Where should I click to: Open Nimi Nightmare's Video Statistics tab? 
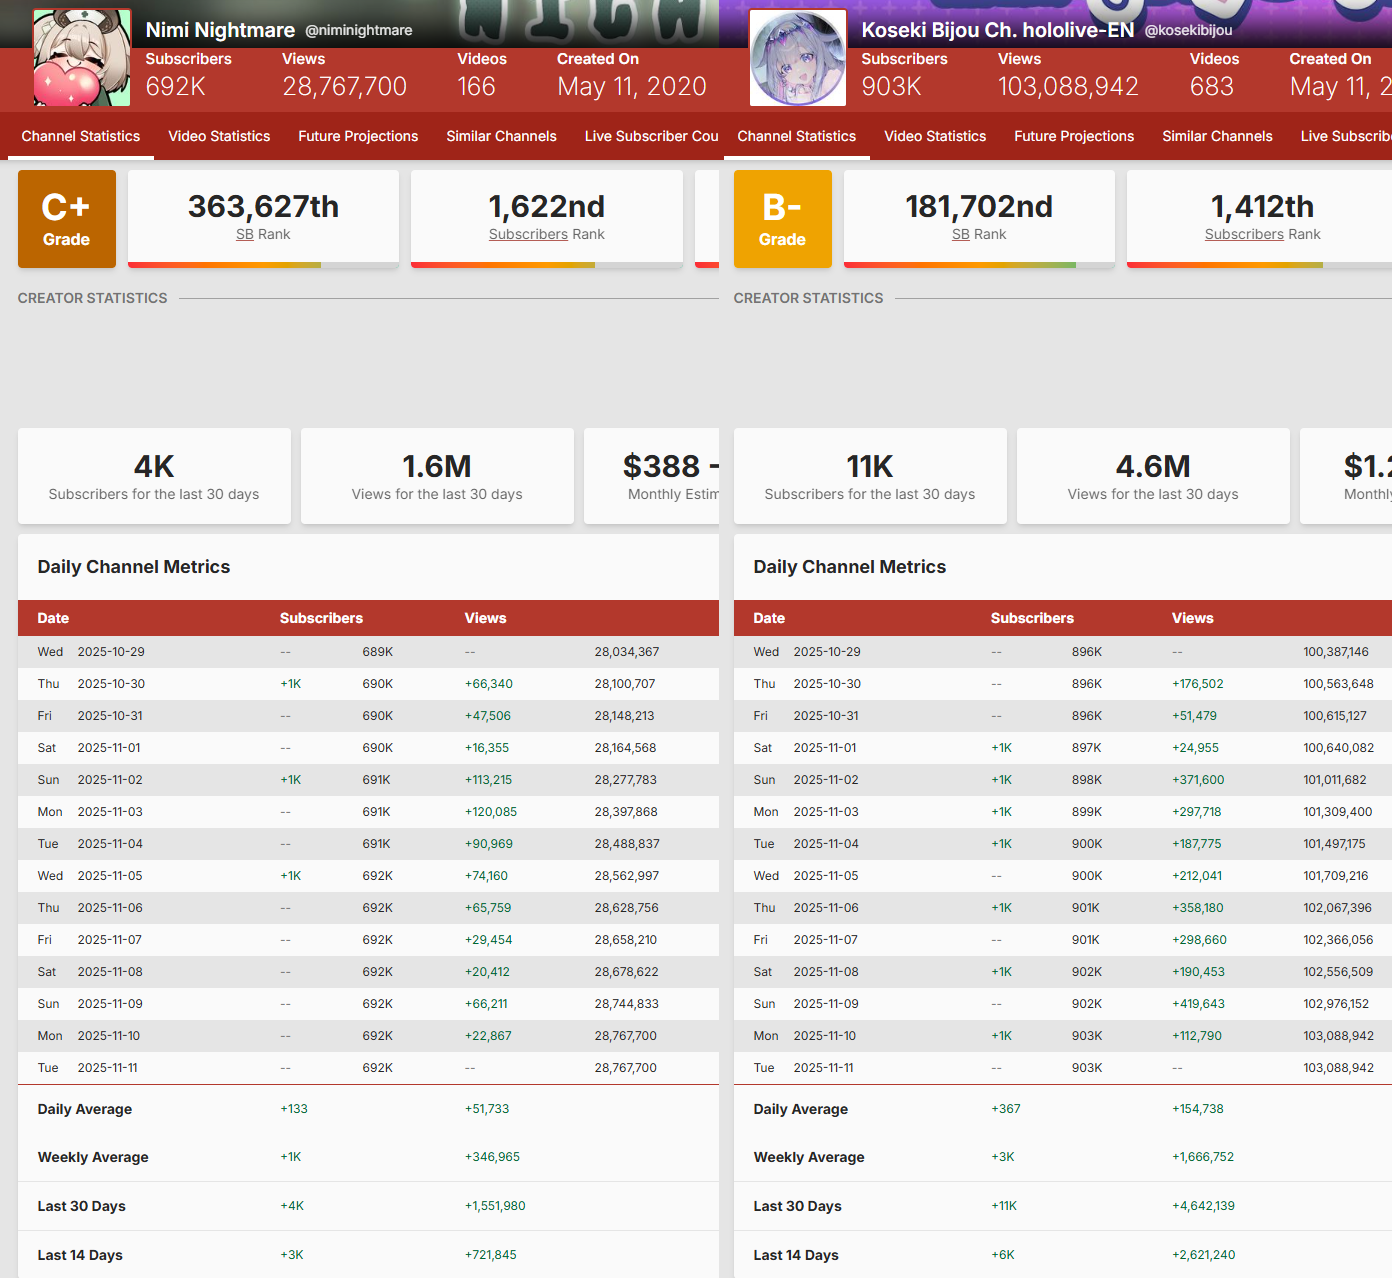[219, 136]
